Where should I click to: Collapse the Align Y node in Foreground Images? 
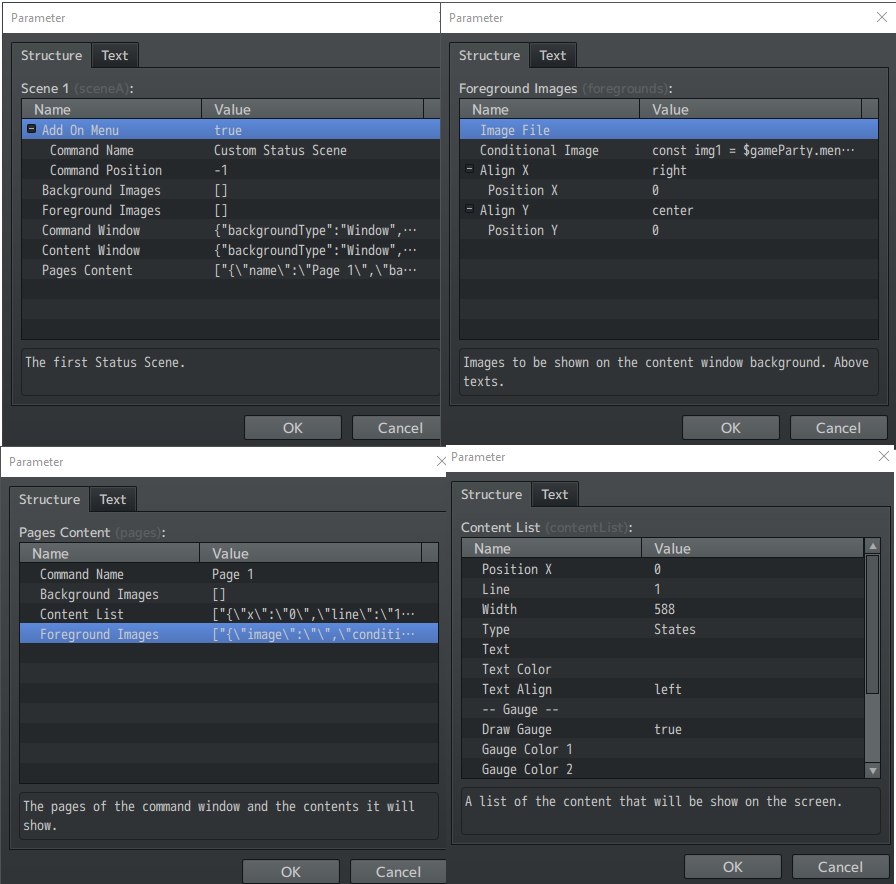(x=470, y=209)
